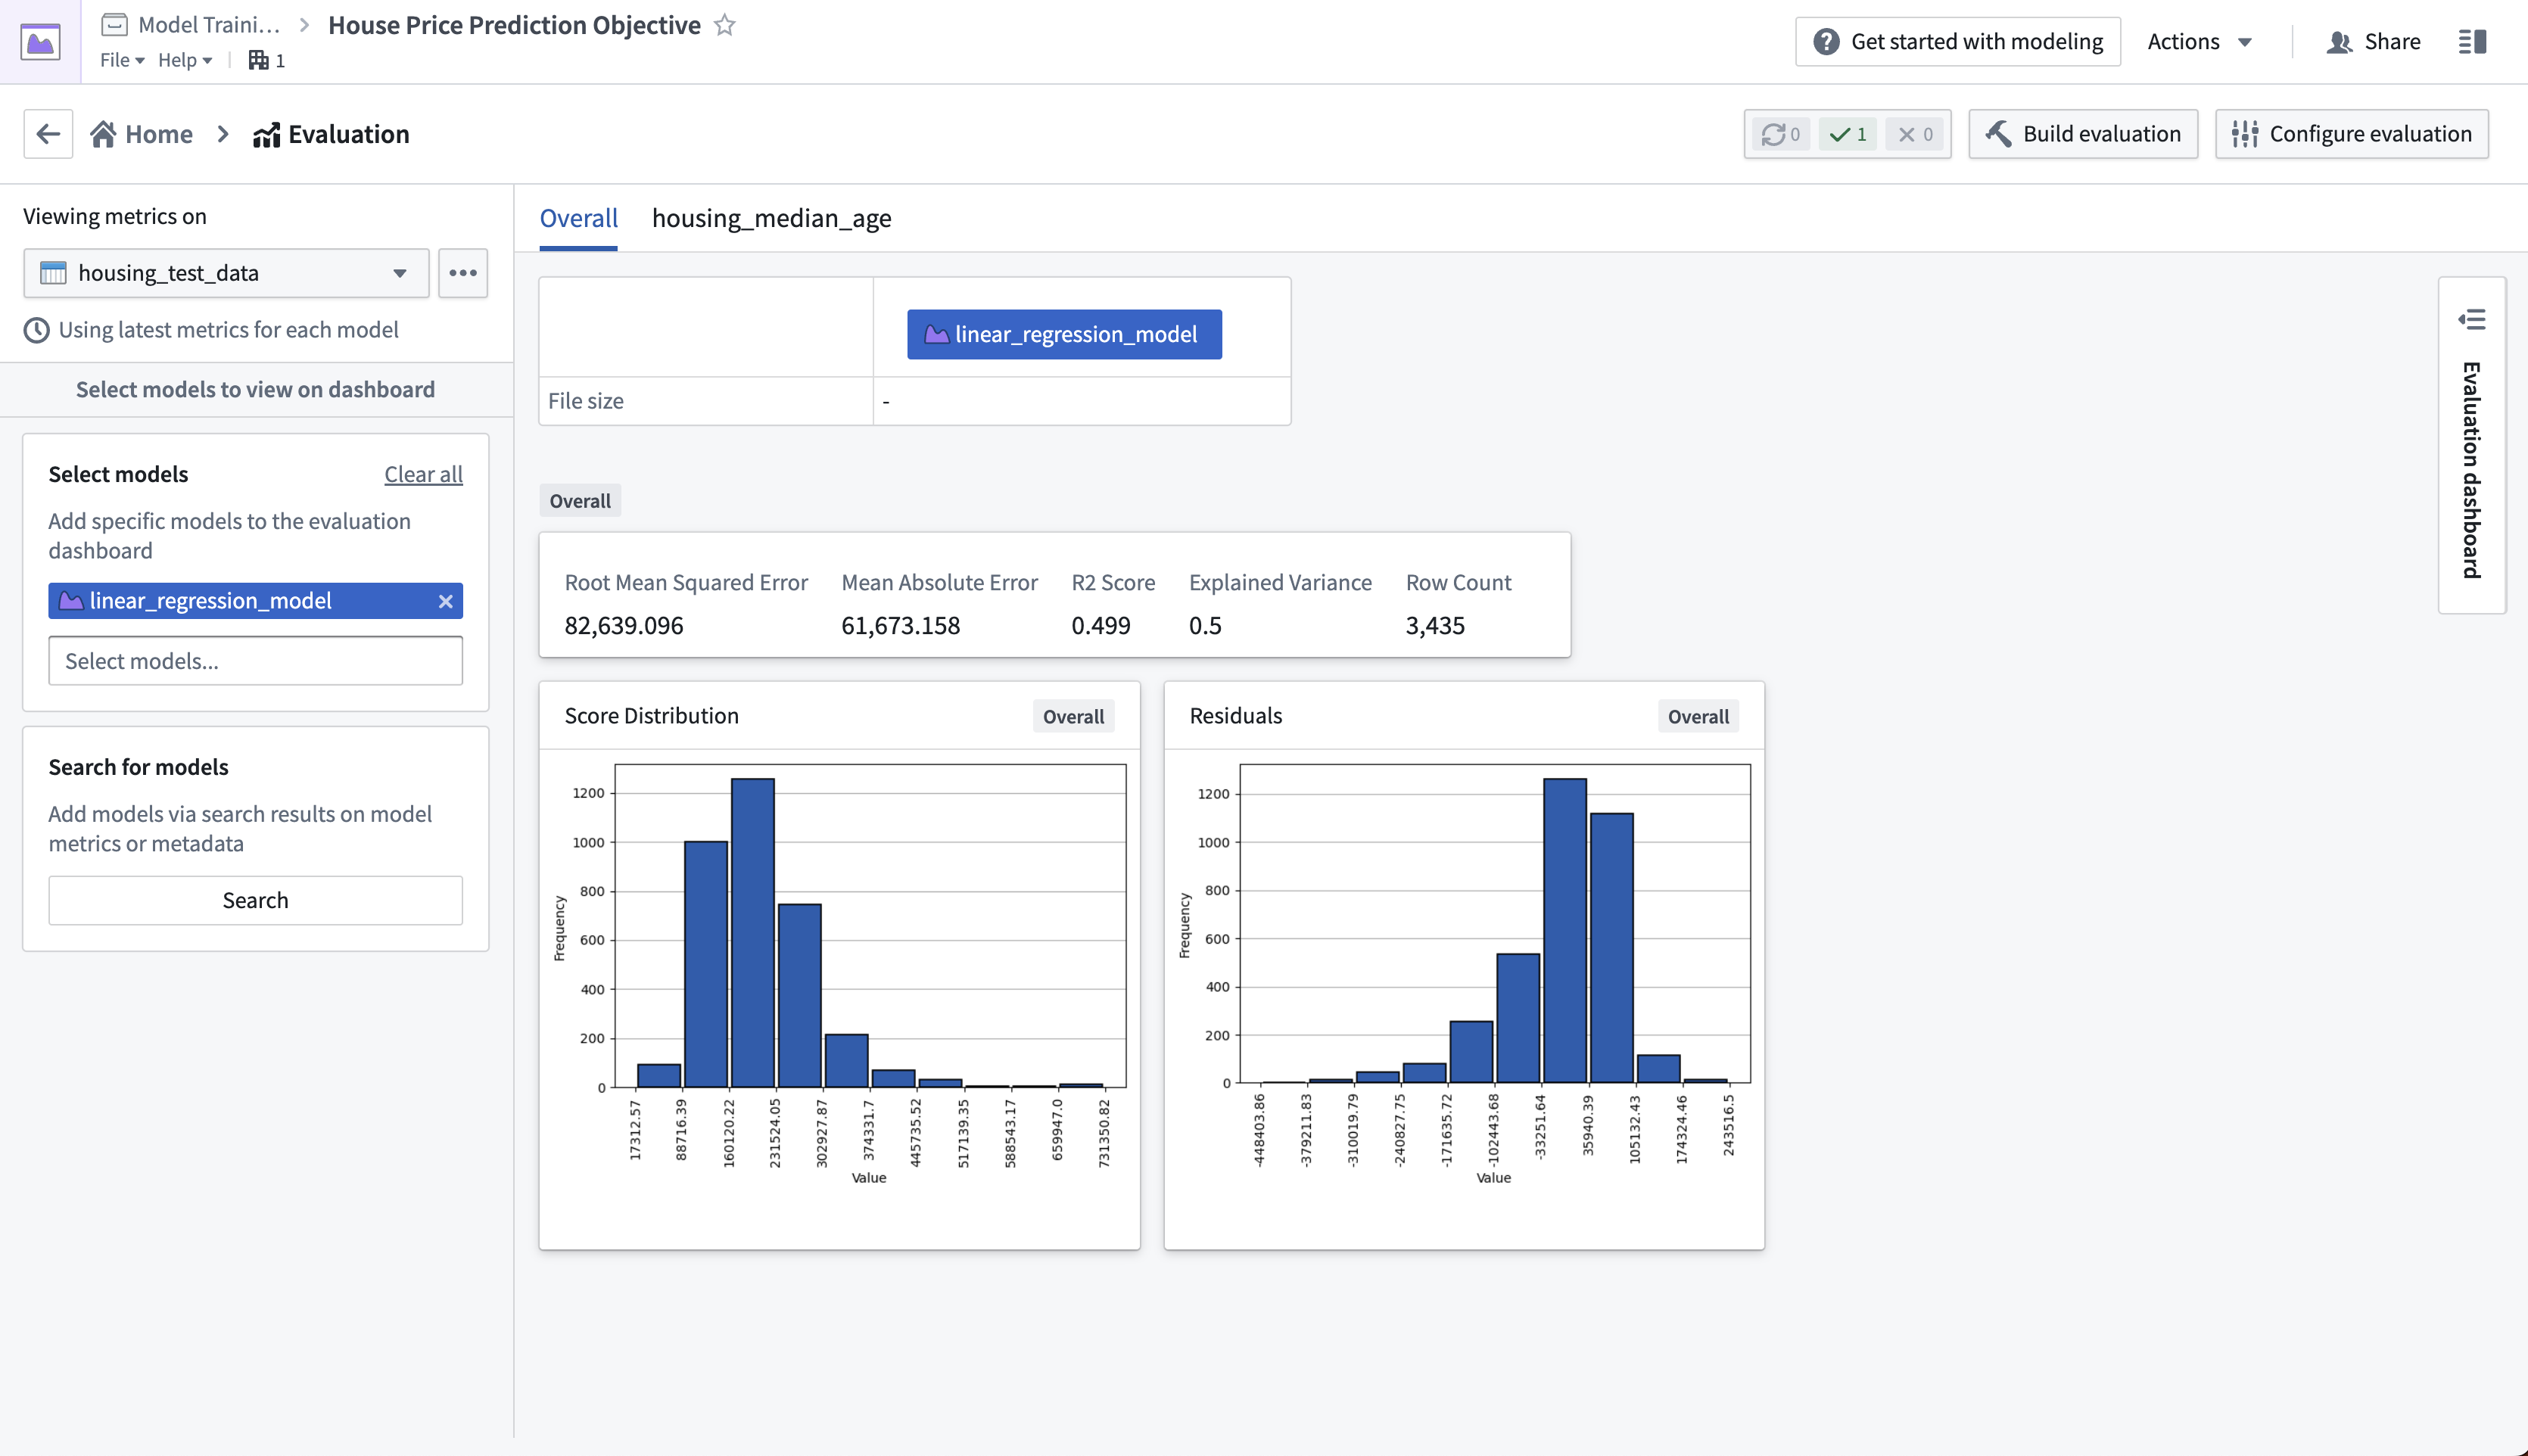Click the Model Training folder breadcrumb
The height and width of the screenshot is (1456, 2528).
coord(190,25)
